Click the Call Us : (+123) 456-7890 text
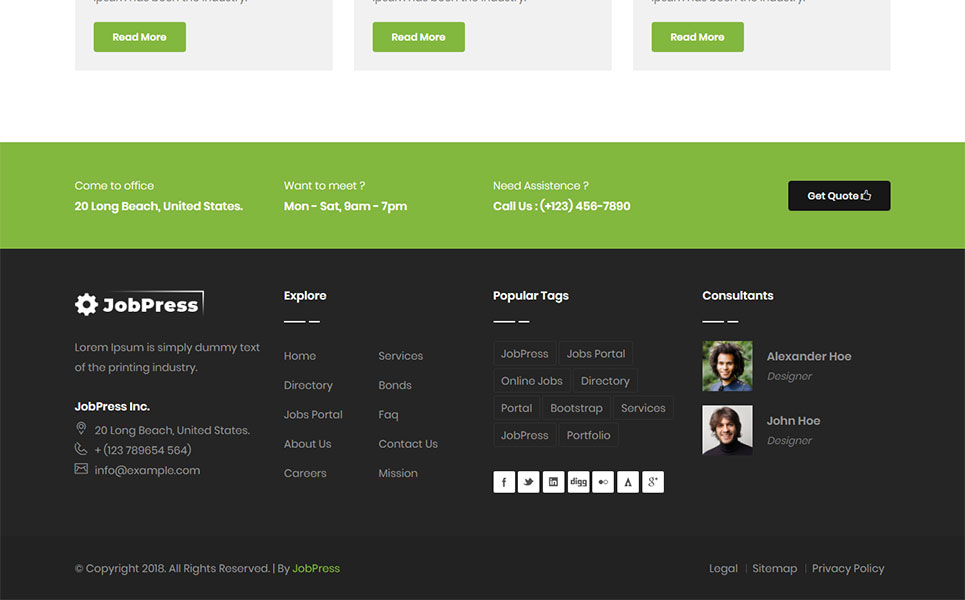This screenshot has height=600, width=965. point(561,206)
